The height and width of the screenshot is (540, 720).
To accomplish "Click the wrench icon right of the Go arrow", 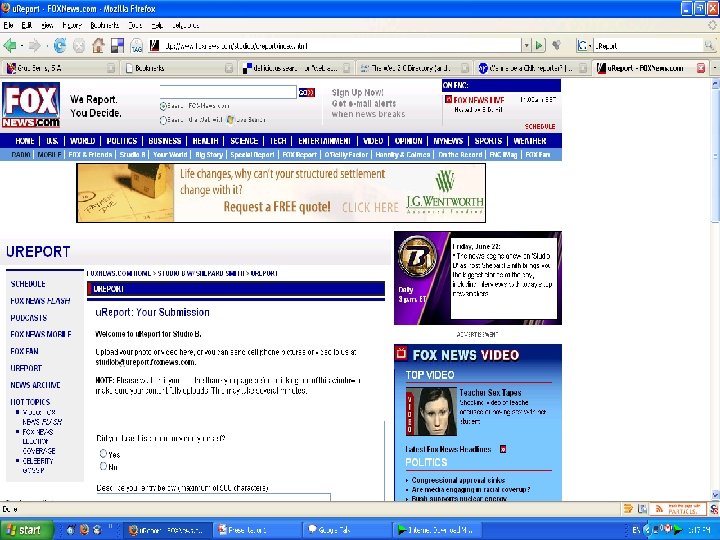I will pyautogui.click(x=557, y=45).
